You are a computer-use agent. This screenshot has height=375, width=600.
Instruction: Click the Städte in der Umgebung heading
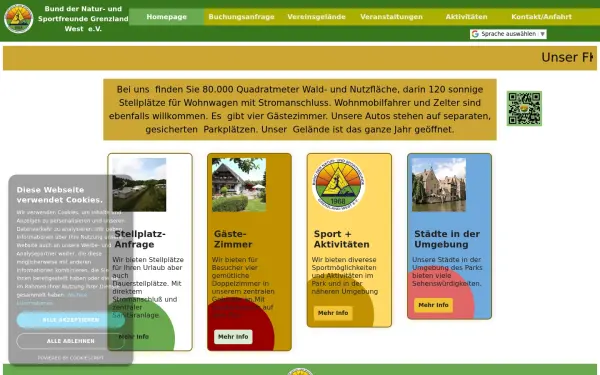pos(447,239)
